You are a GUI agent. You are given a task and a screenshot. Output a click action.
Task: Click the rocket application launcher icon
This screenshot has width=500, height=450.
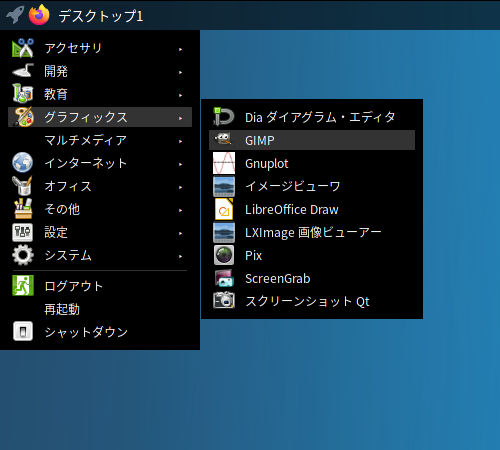(15, 15)
